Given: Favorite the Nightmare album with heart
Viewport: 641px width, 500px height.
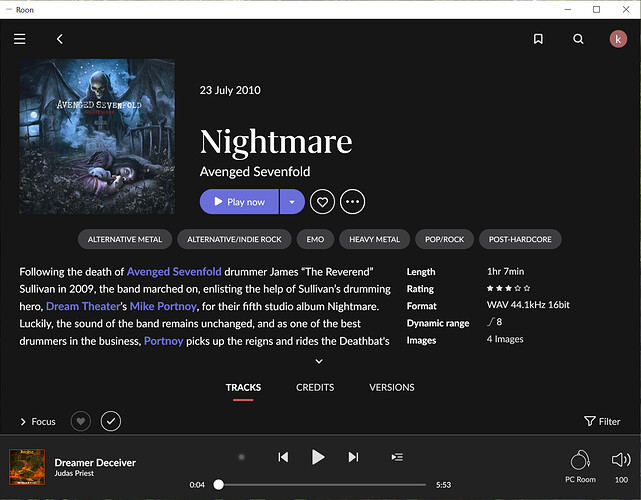Looking at the screenshot, I should (322, 202).
